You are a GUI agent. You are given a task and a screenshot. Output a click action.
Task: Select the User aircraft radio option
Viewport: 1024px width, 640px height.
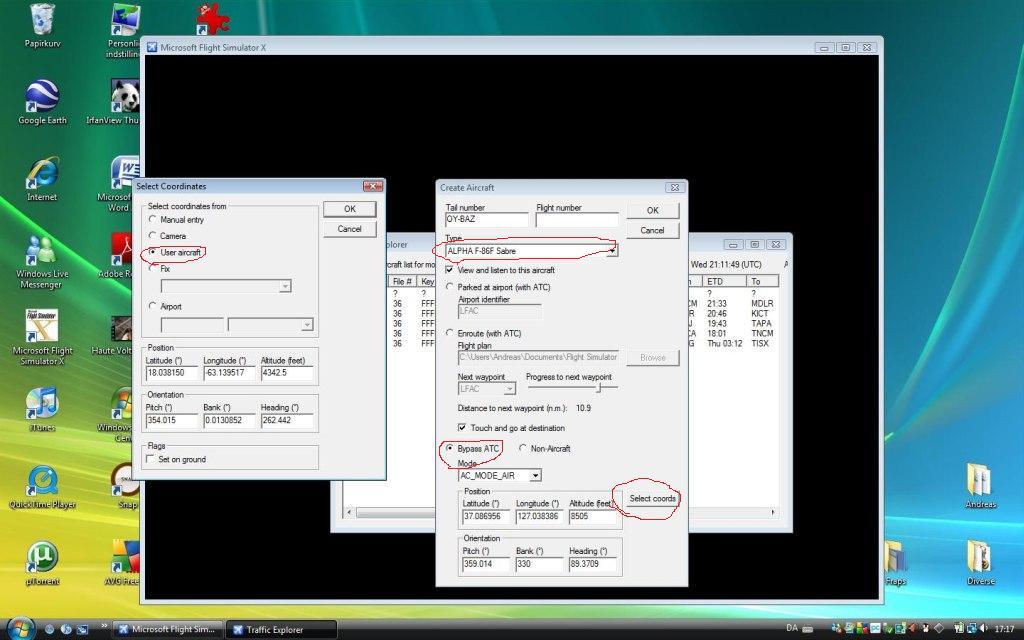[x=153, y=253]
